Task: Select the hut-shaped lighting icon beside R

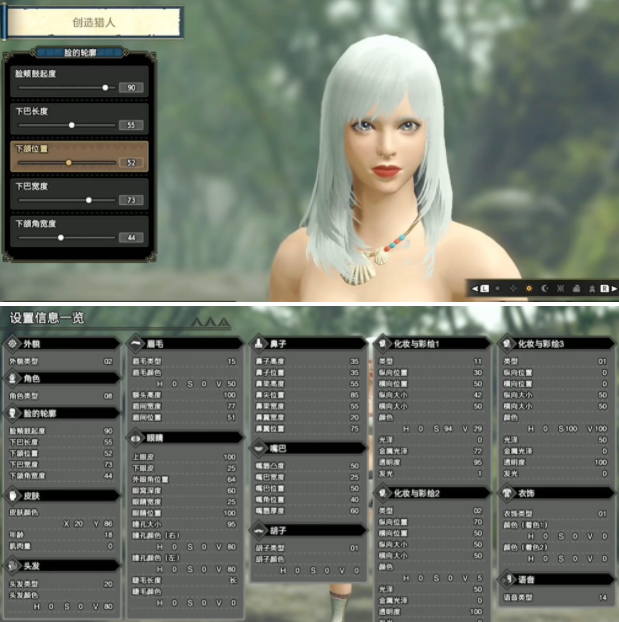Action: (592, 288)
